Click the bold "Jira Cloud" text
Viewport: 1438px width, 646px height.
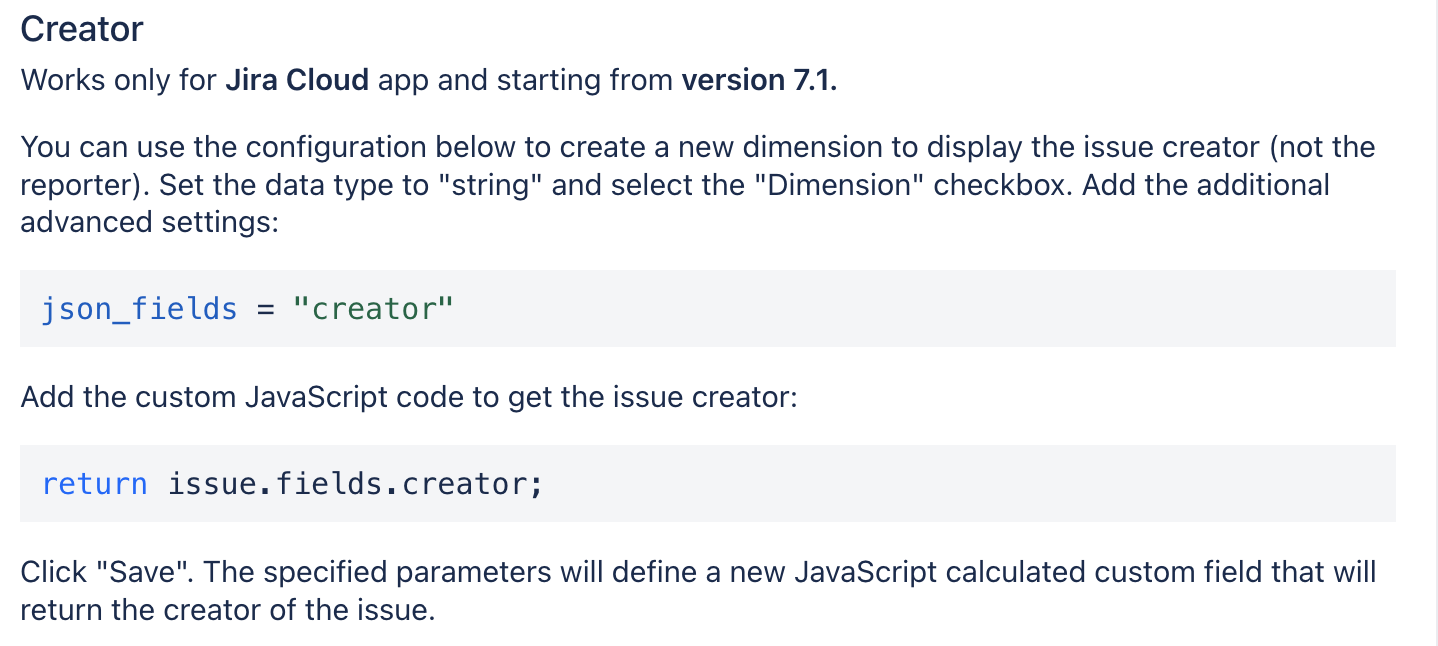297,80
